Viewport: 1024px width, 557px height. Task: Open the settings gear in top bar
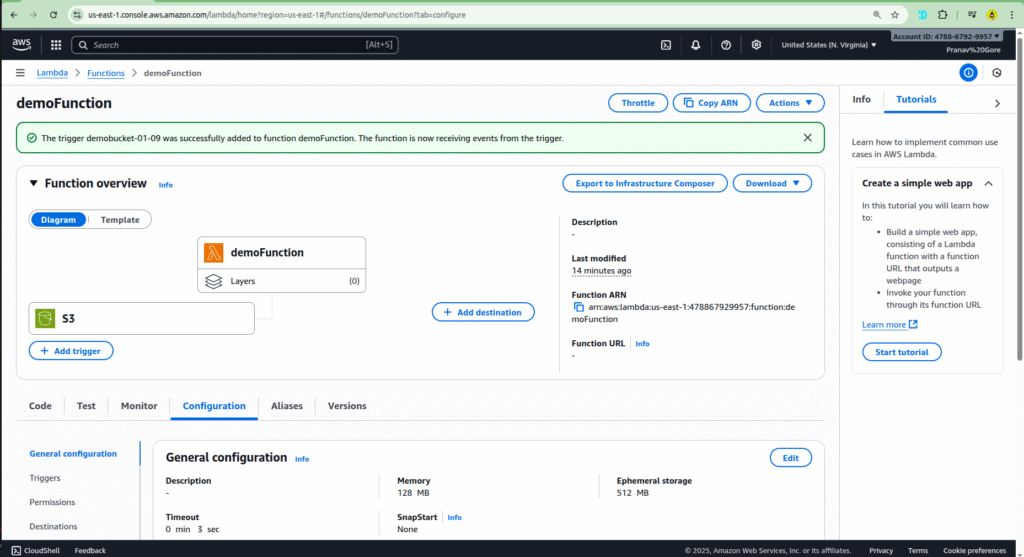tap(756, 45)
